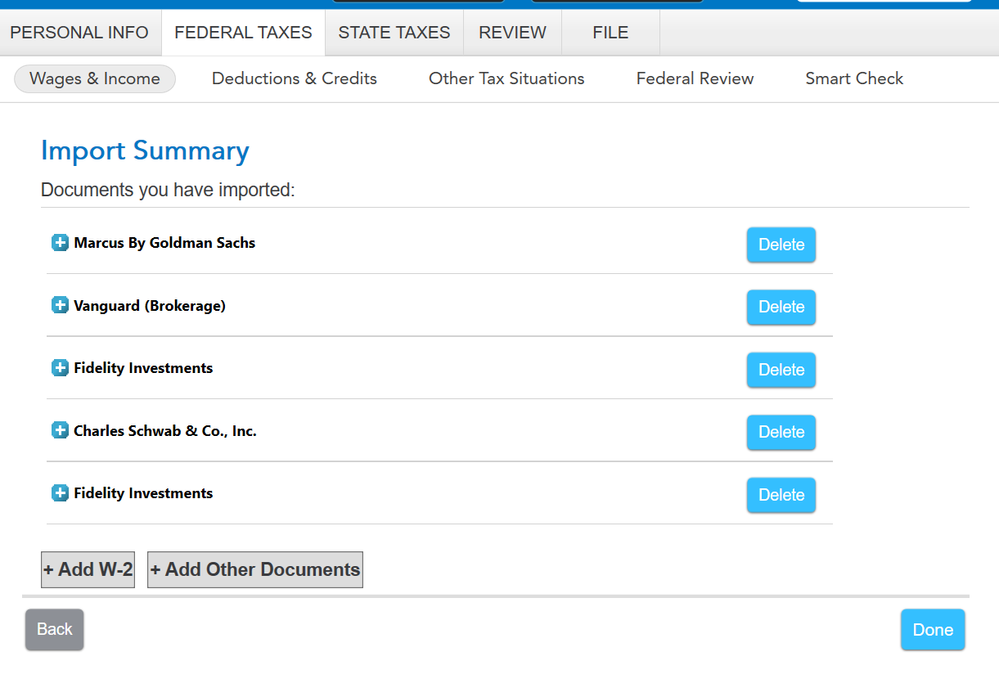The width and height of the screenshot is (999, 692).
Task: Expand the Charles Schwab & Co. plus icon
Action: point(60,430)
